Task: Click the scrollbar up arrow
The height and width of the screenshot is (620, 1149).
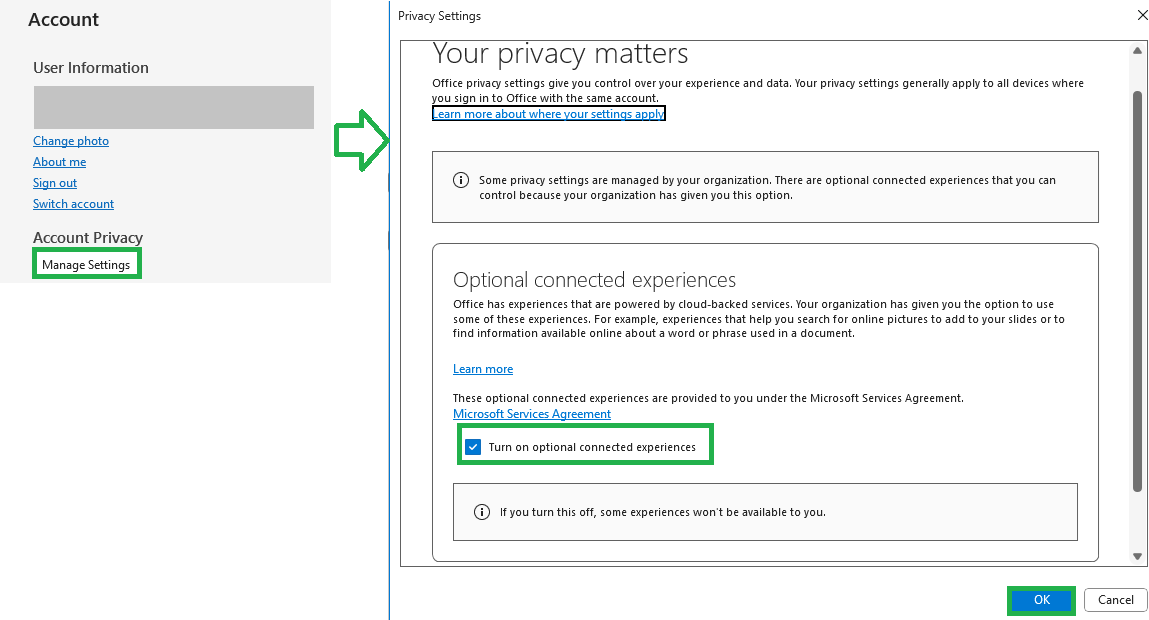Action: 1137,51
